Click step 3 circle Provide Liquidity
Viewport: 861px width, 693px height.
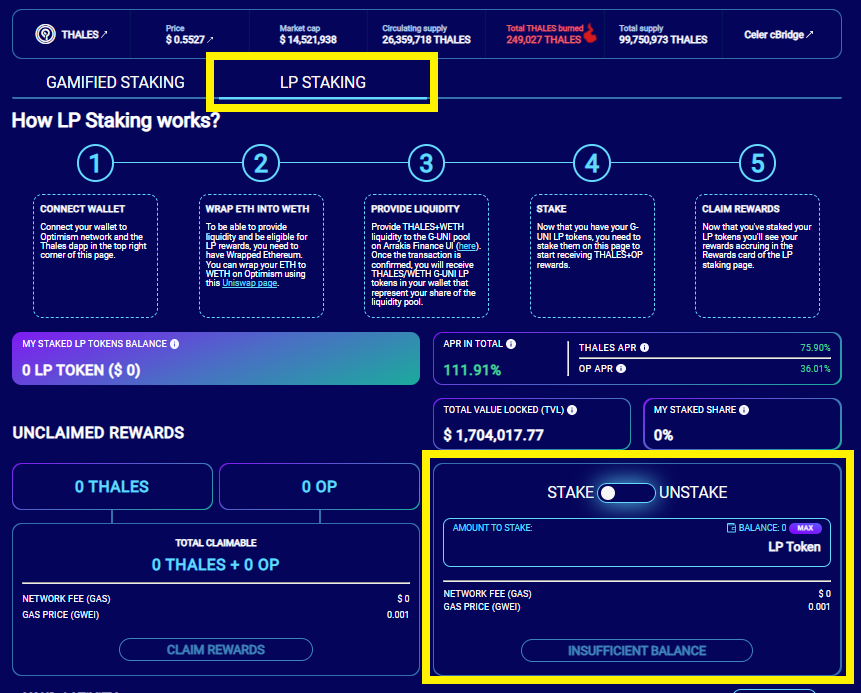coord(426,163)
